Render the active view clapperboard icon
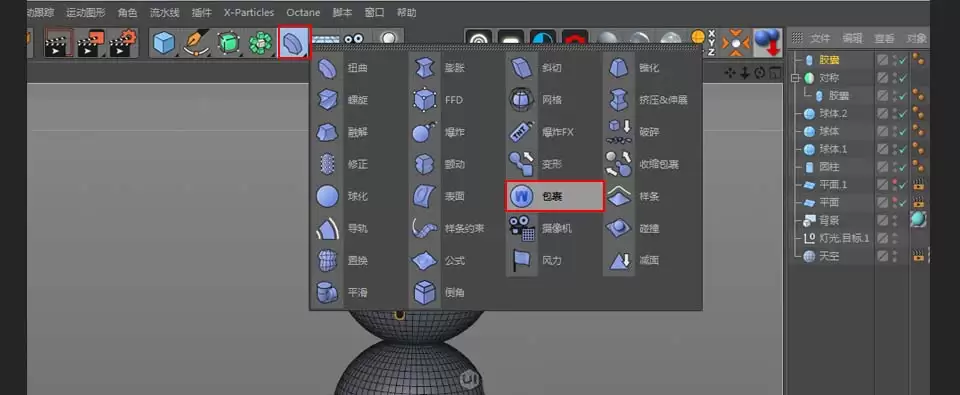 pos(59,43)
